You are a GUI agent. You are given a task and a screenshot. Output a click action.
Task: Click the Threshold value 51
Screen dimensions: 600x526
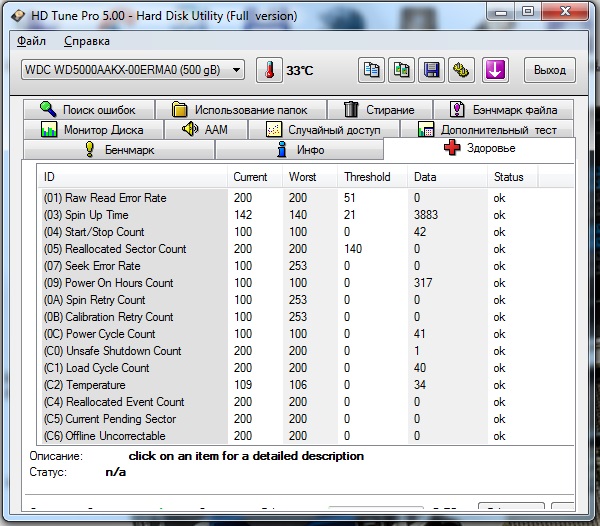(x=349, y=198)
